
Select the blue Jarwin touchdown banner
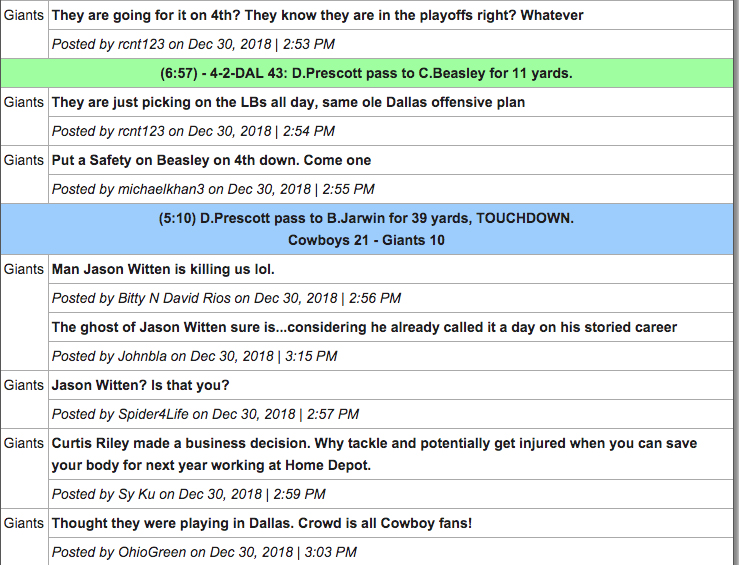[x=367, y=229]
